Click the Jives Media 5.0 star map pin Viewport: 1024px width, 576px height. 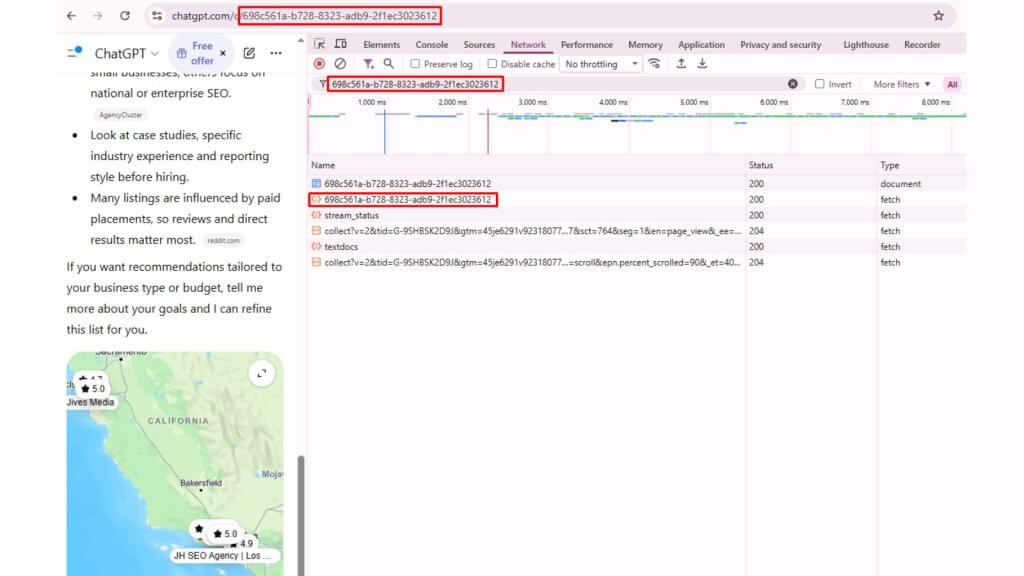tap(93, 388)
